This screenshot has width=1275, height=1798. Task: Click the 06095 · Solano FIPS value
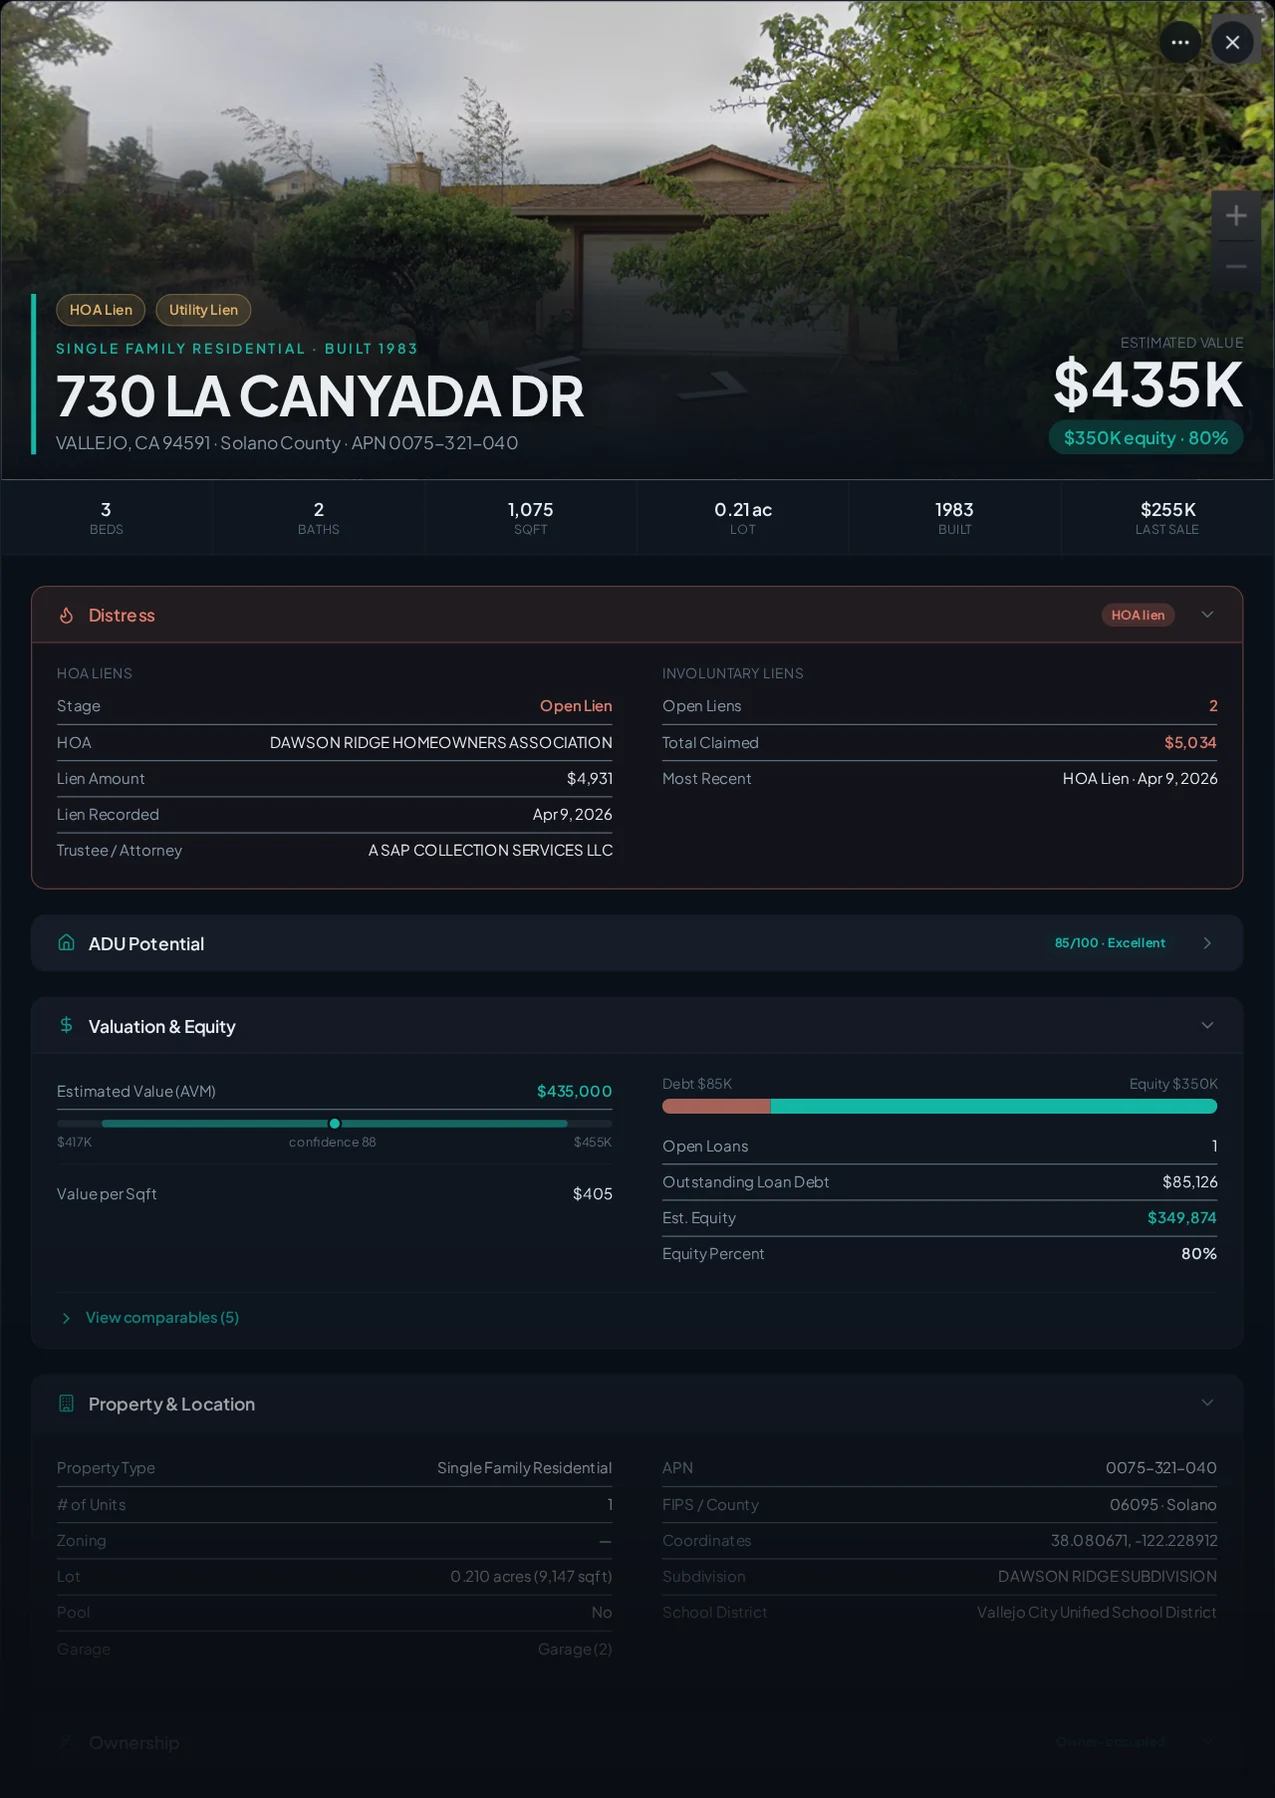1163,1505
